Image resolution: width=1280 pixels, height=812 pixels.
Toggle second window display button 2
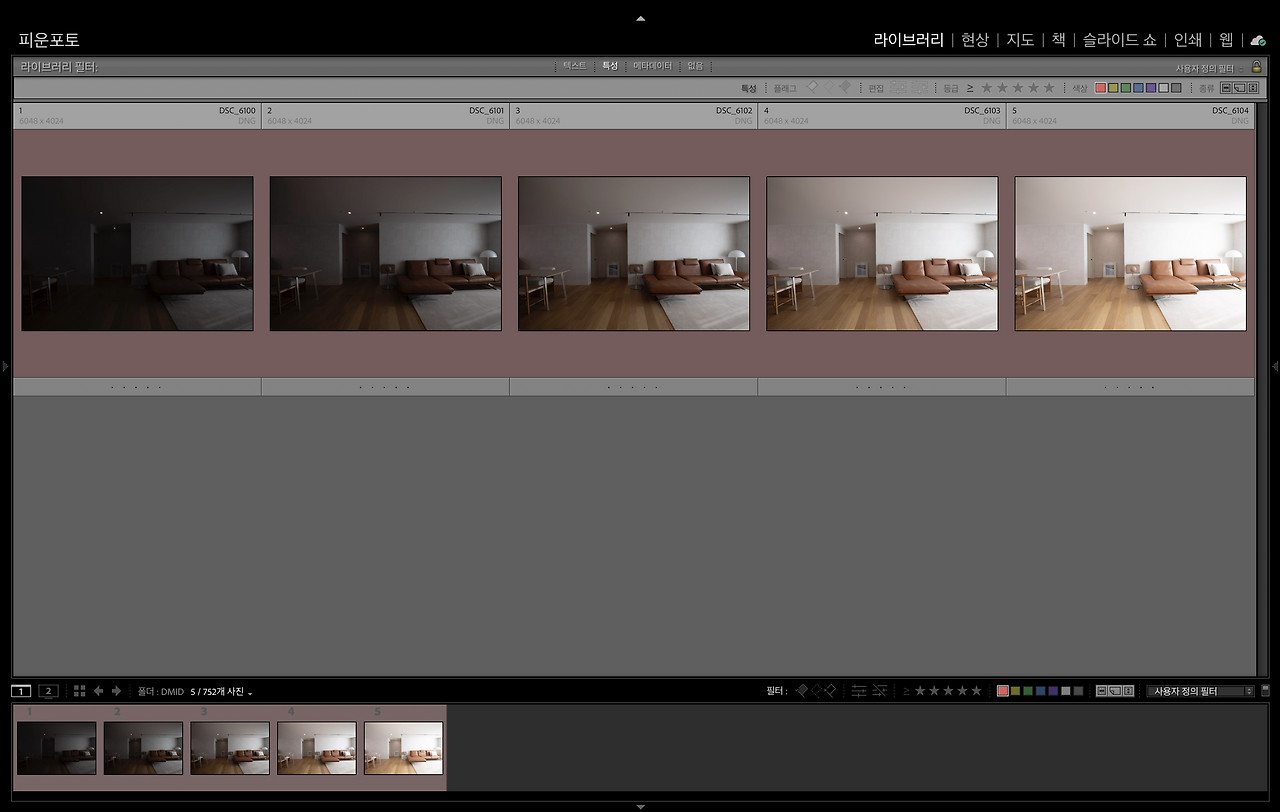48,691
